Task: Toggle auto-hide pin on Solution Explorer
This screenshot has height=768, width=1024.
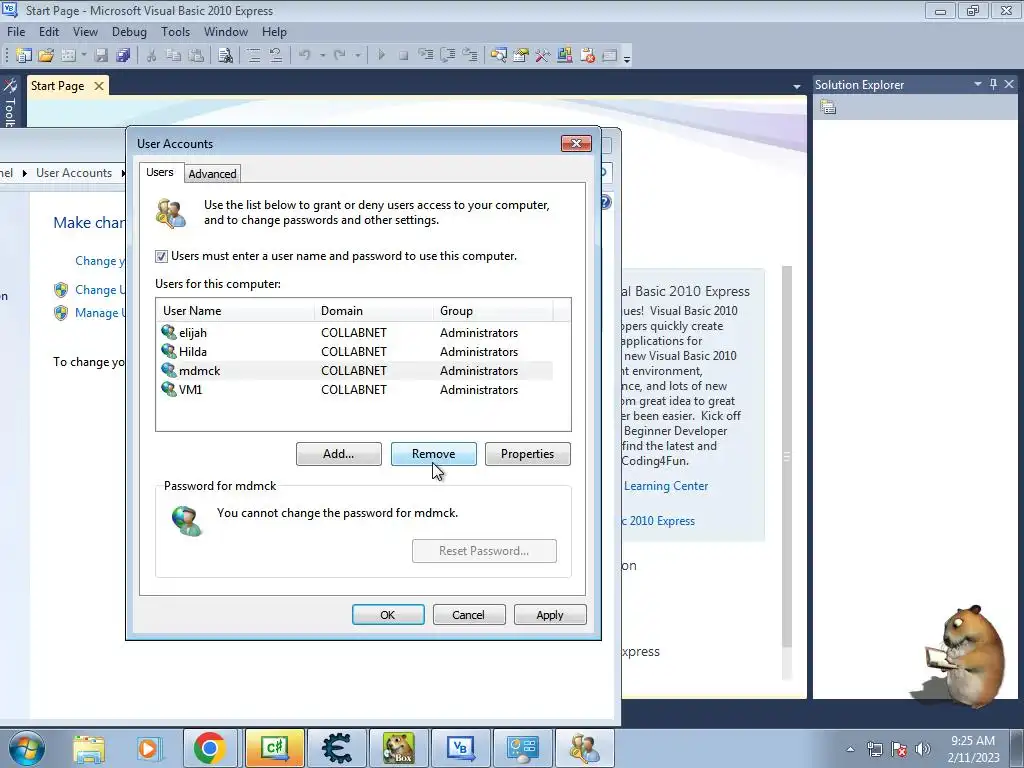Action: click(x=993, y=84)
